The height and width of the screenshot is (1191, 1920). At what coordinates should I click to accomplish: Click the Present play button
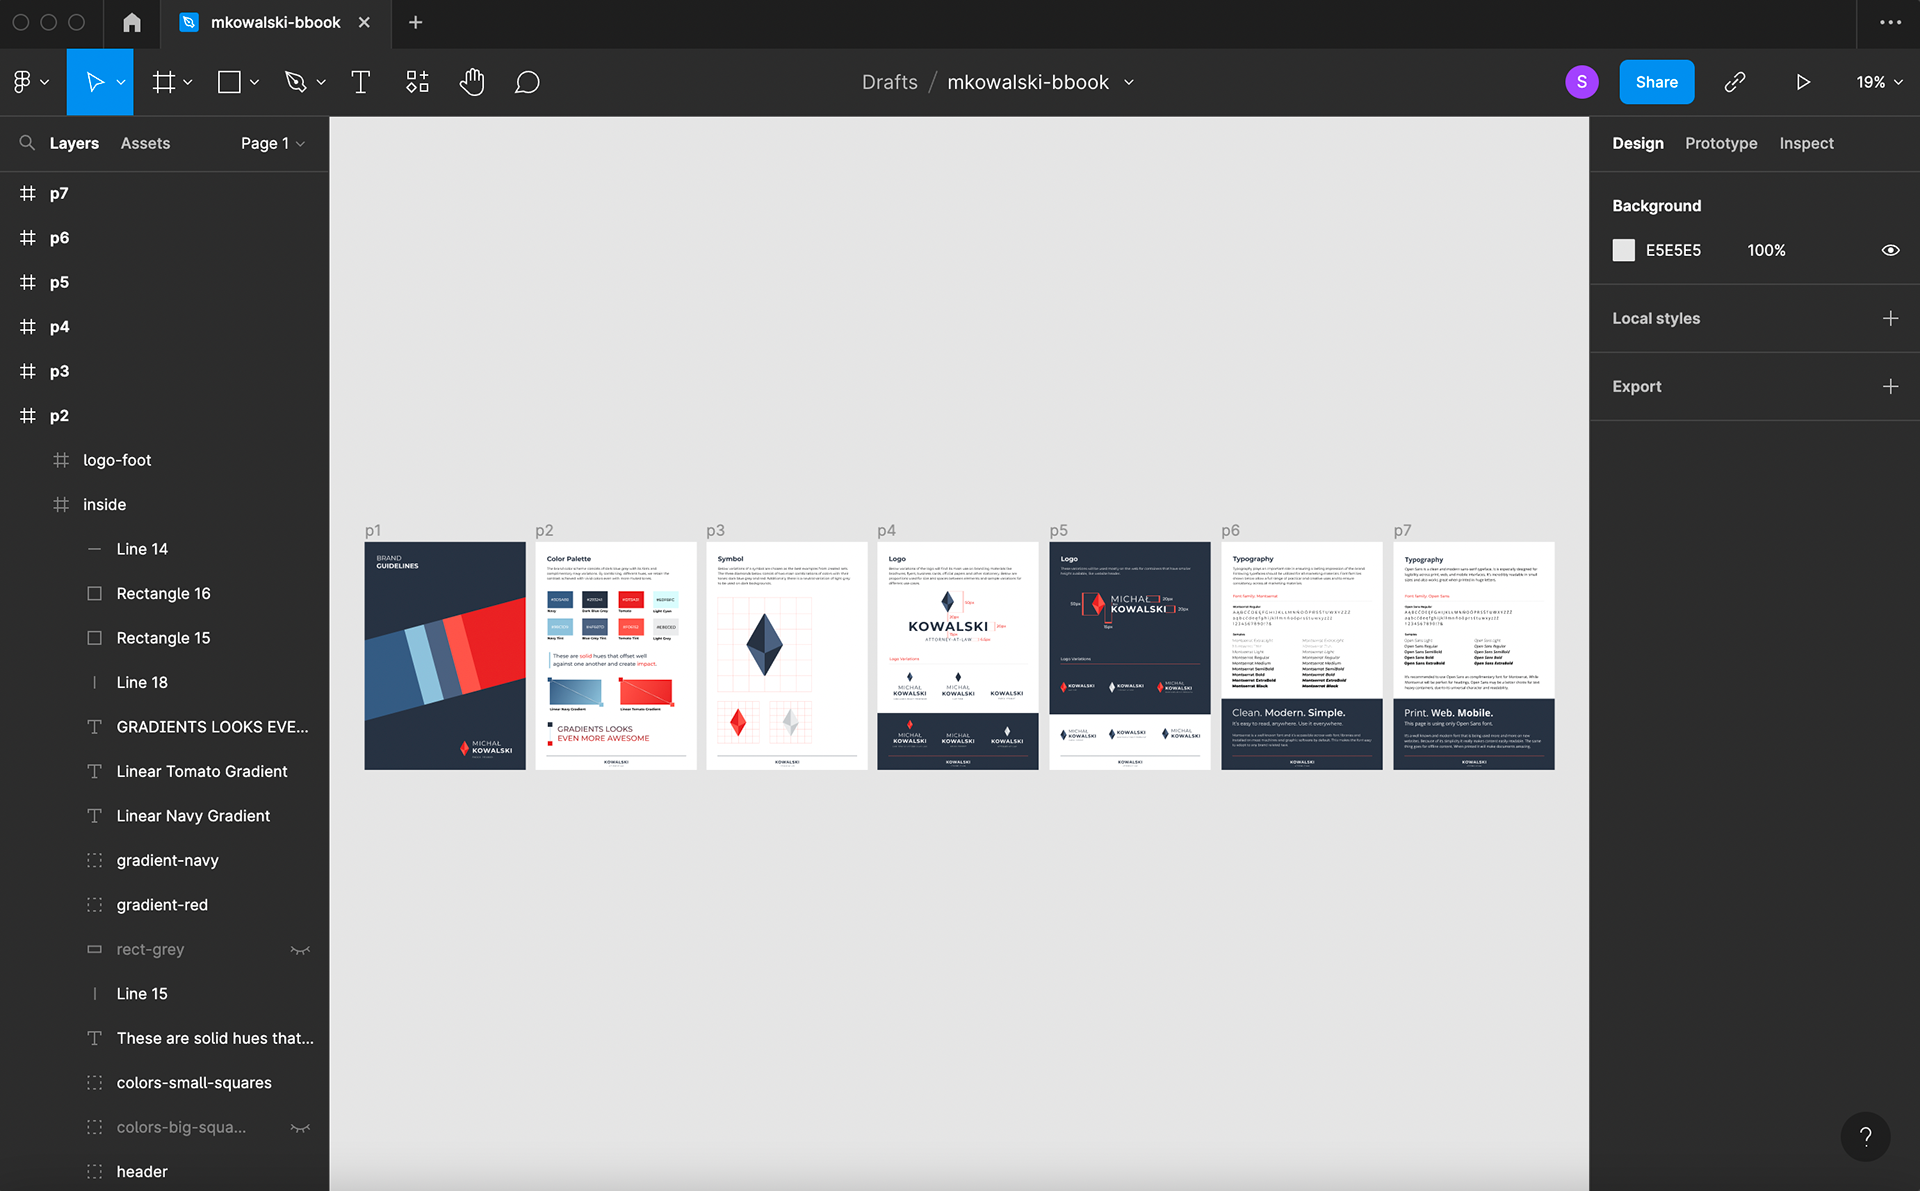click(1803, 82)
